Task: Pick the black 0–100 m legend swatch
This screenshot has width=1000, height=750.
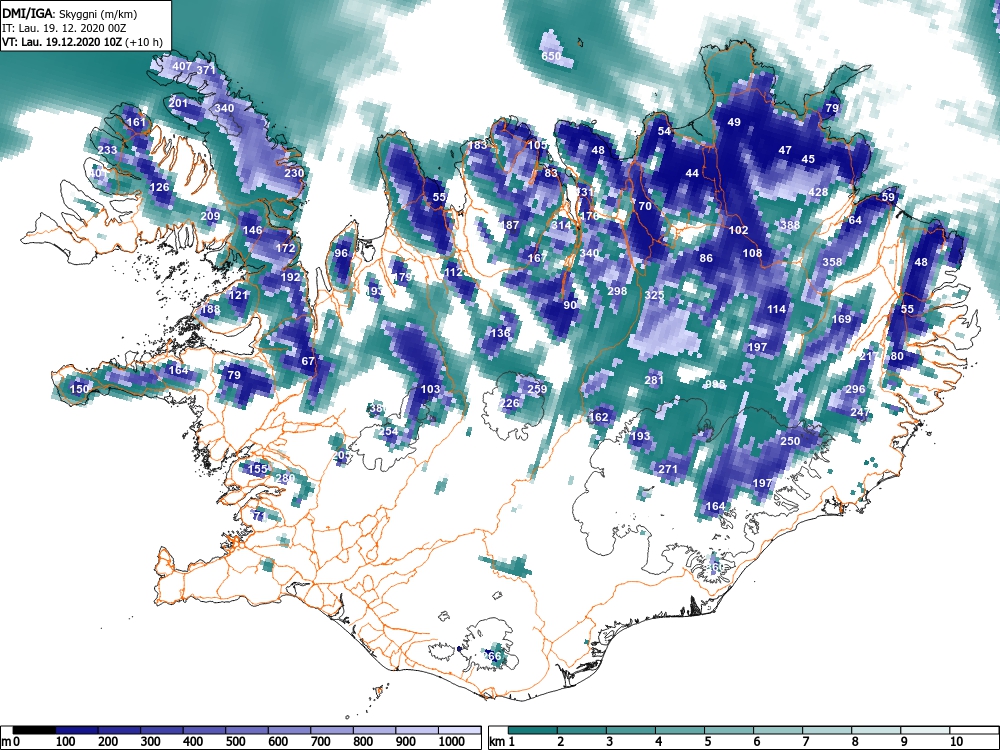Action: pyautogui.click(x=34, y=730)
